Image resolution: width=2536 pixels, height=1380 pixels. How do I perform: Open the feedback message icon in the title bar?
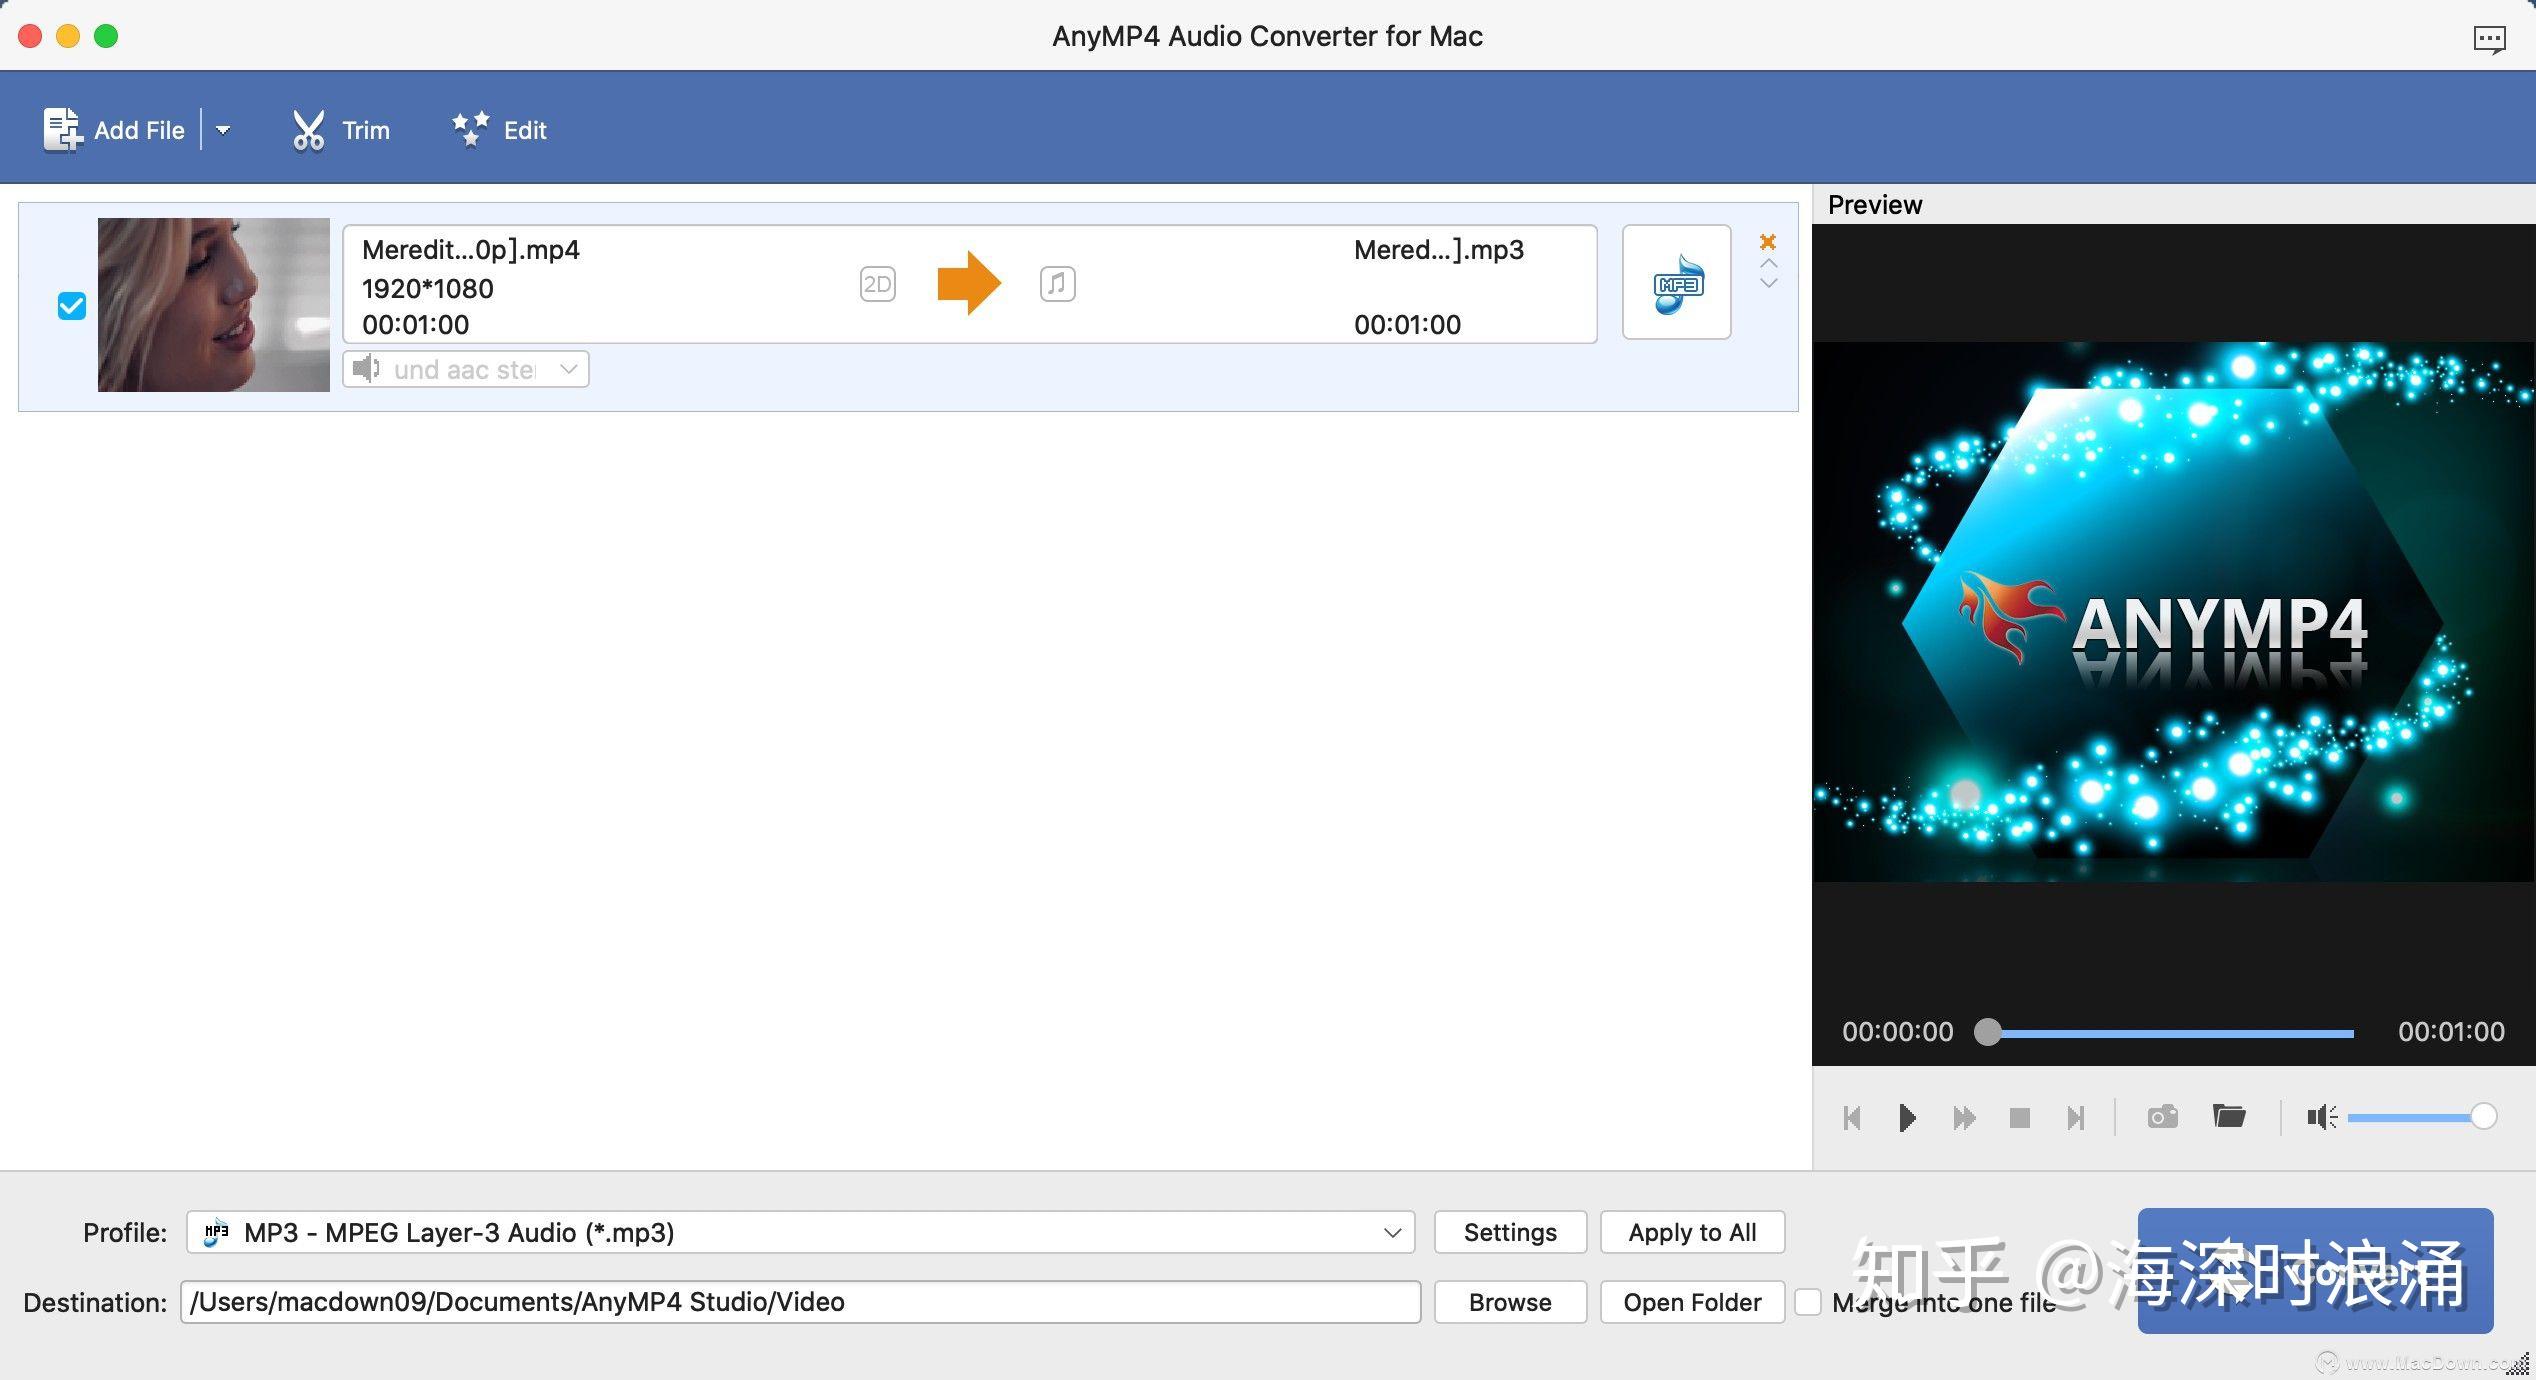2489,39
